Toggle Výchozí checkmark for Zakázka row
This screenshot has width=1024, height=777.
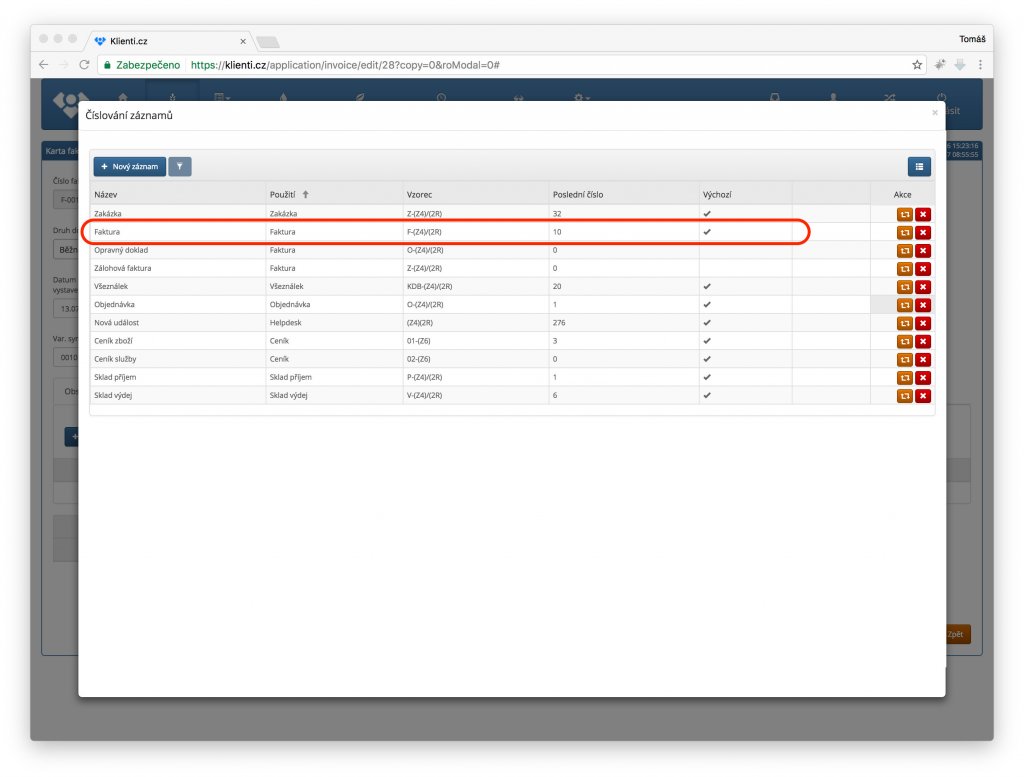(x=707, y=213)
